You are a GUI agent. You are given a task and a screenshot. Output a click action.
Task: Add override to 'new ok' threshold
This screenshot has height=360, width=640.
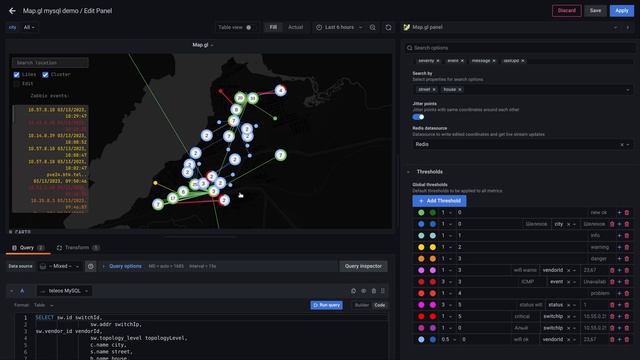click(619, 213)
